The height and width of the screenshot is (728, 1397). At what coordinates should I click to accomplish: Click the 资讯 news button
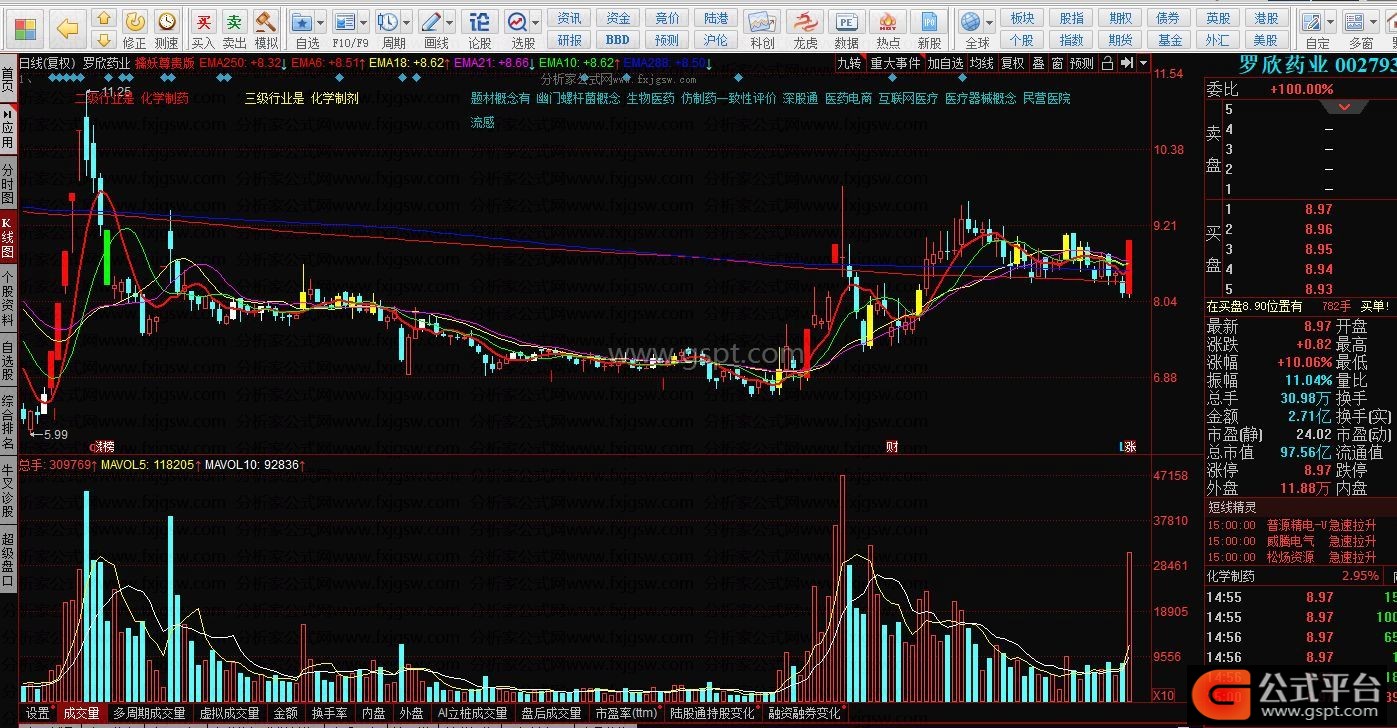click(x=570, y=18)
